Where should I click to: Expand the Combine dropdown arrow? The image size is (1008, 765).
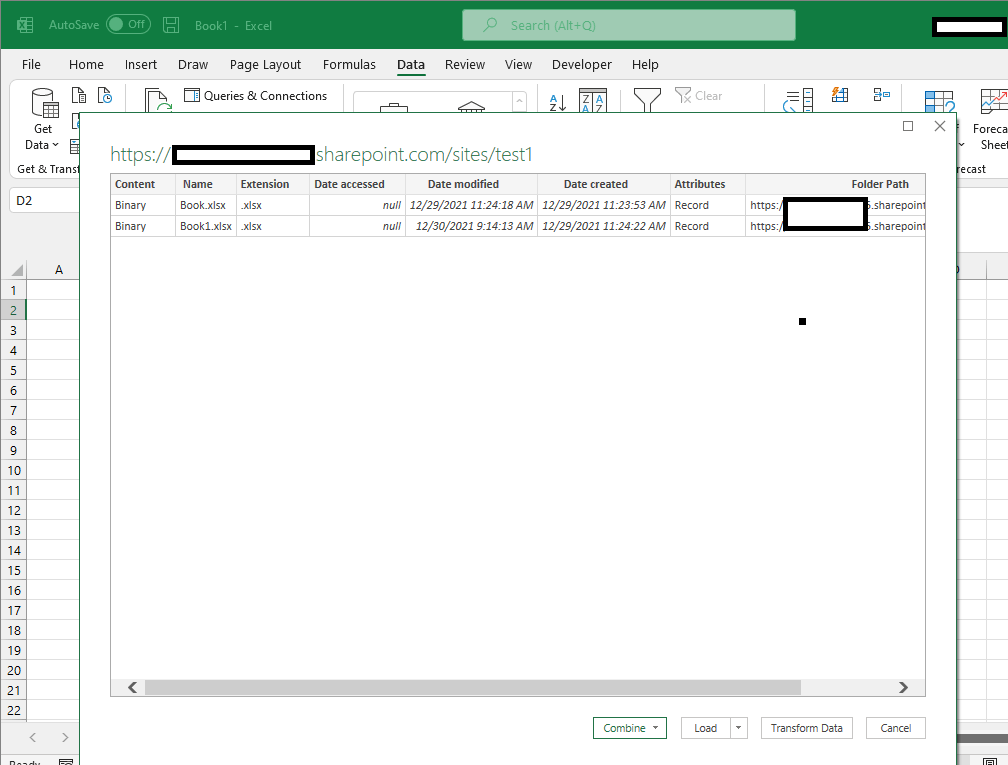click(656, 728)
